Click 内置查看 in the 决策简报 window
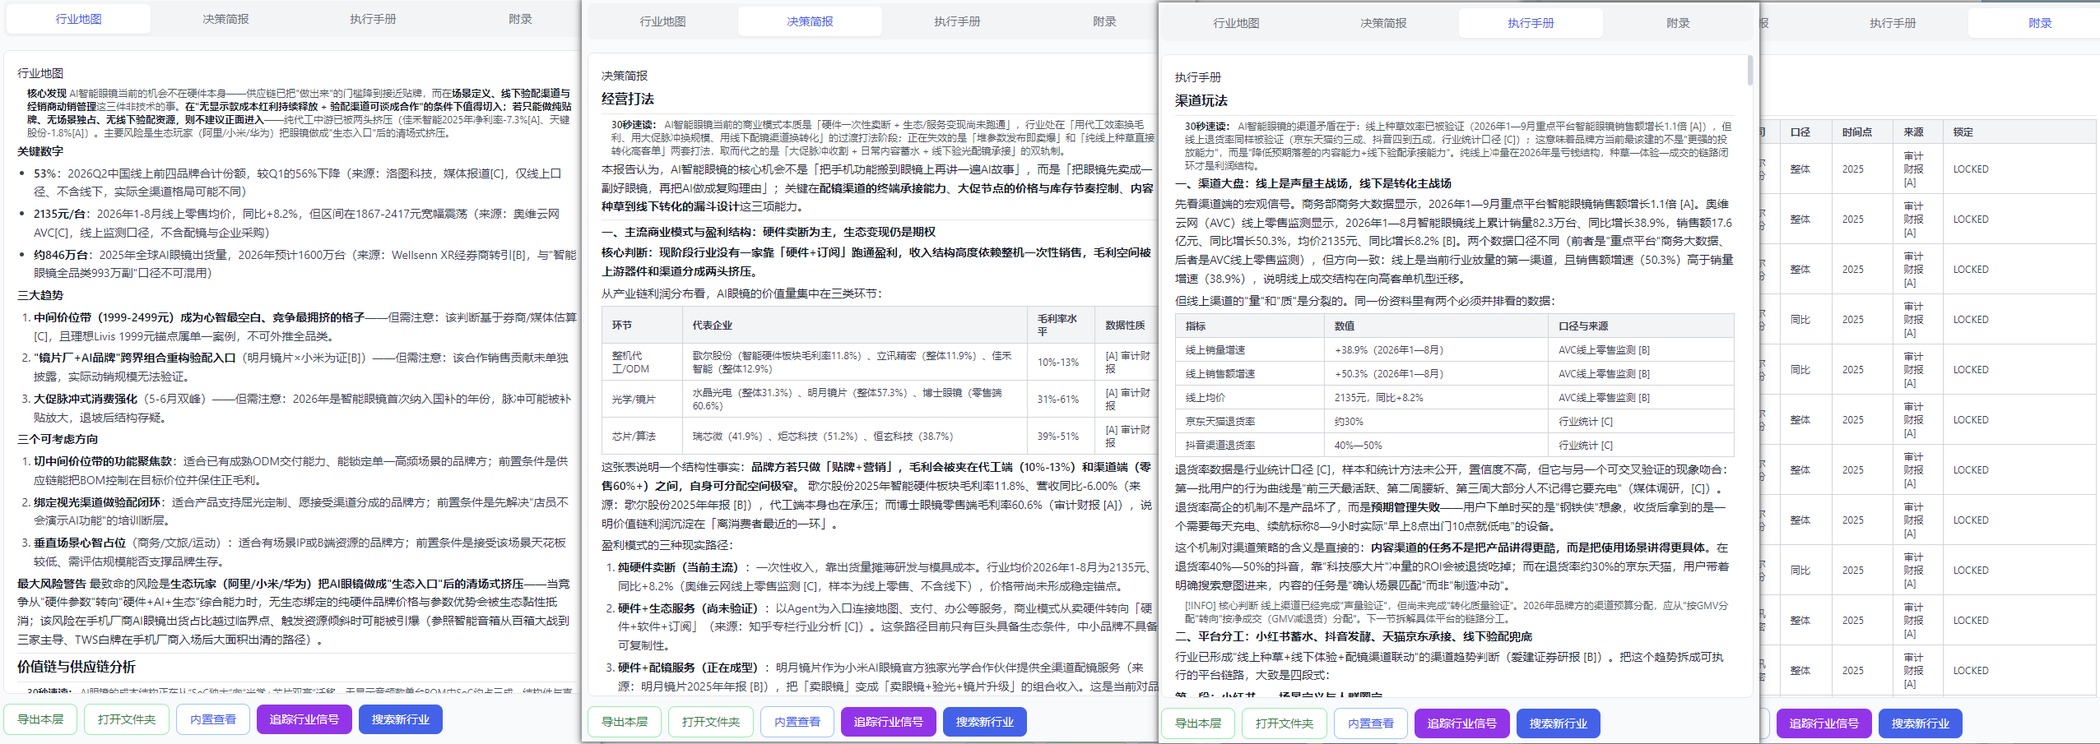The height and width of the screenshot is (744, 2100). point(797,721)
